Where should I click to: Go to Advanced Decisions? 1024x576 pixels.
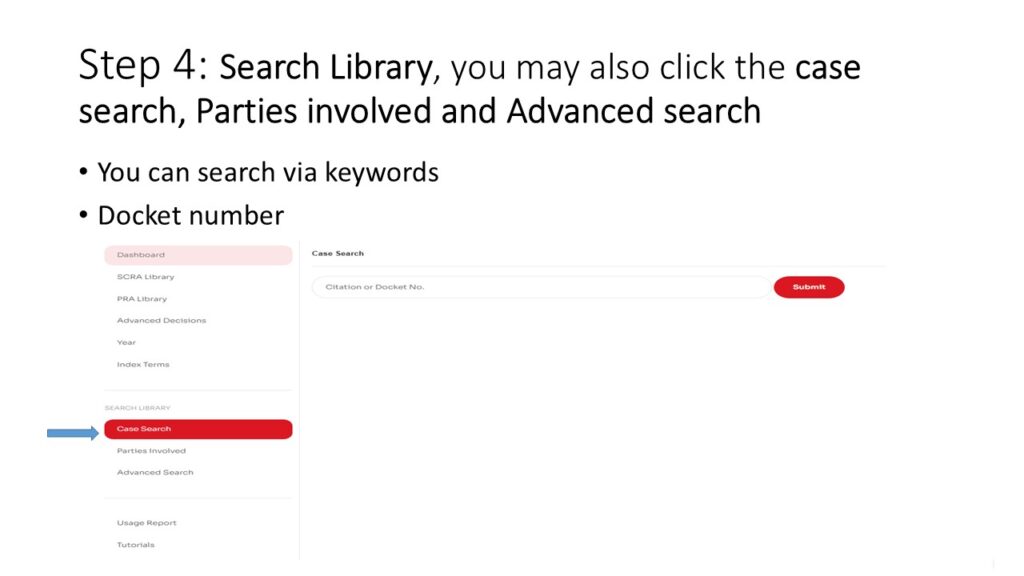161,321
